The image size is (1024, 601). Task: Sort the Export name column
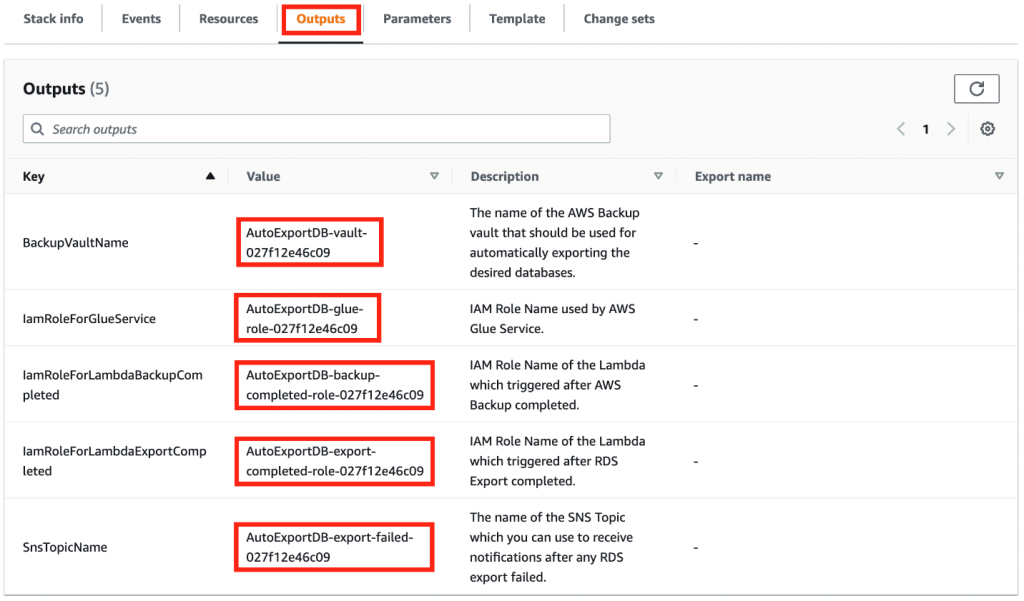point(999,176)
